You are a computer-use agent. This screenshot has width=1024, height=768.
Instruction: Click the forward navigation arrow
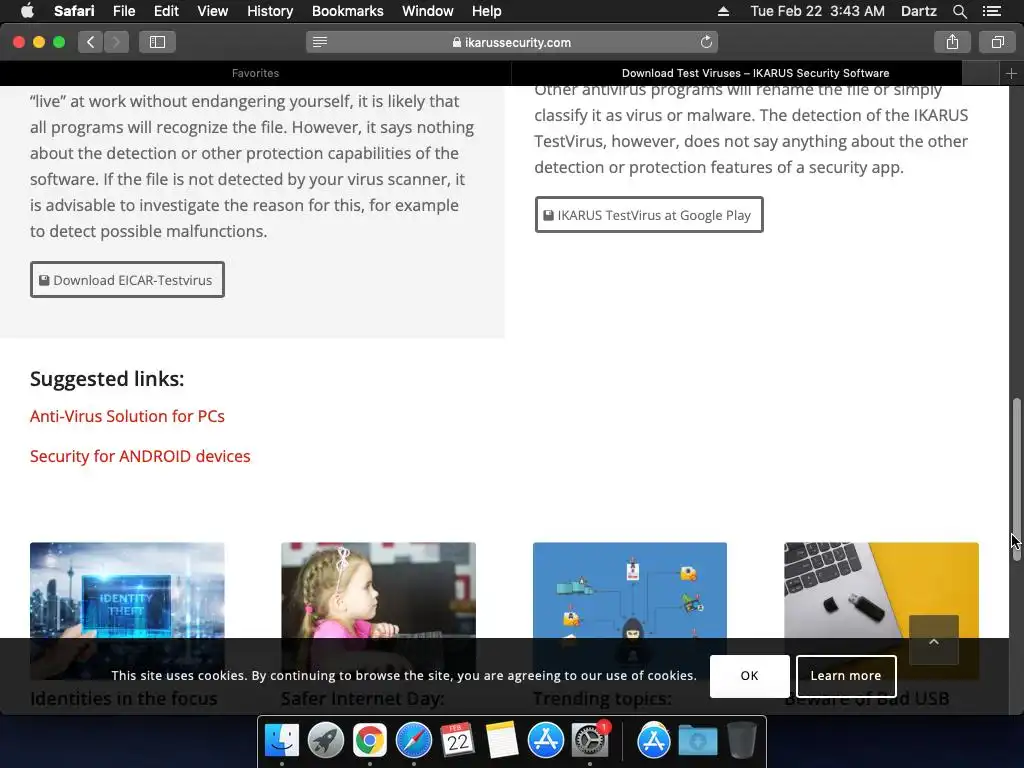point(116,42)
